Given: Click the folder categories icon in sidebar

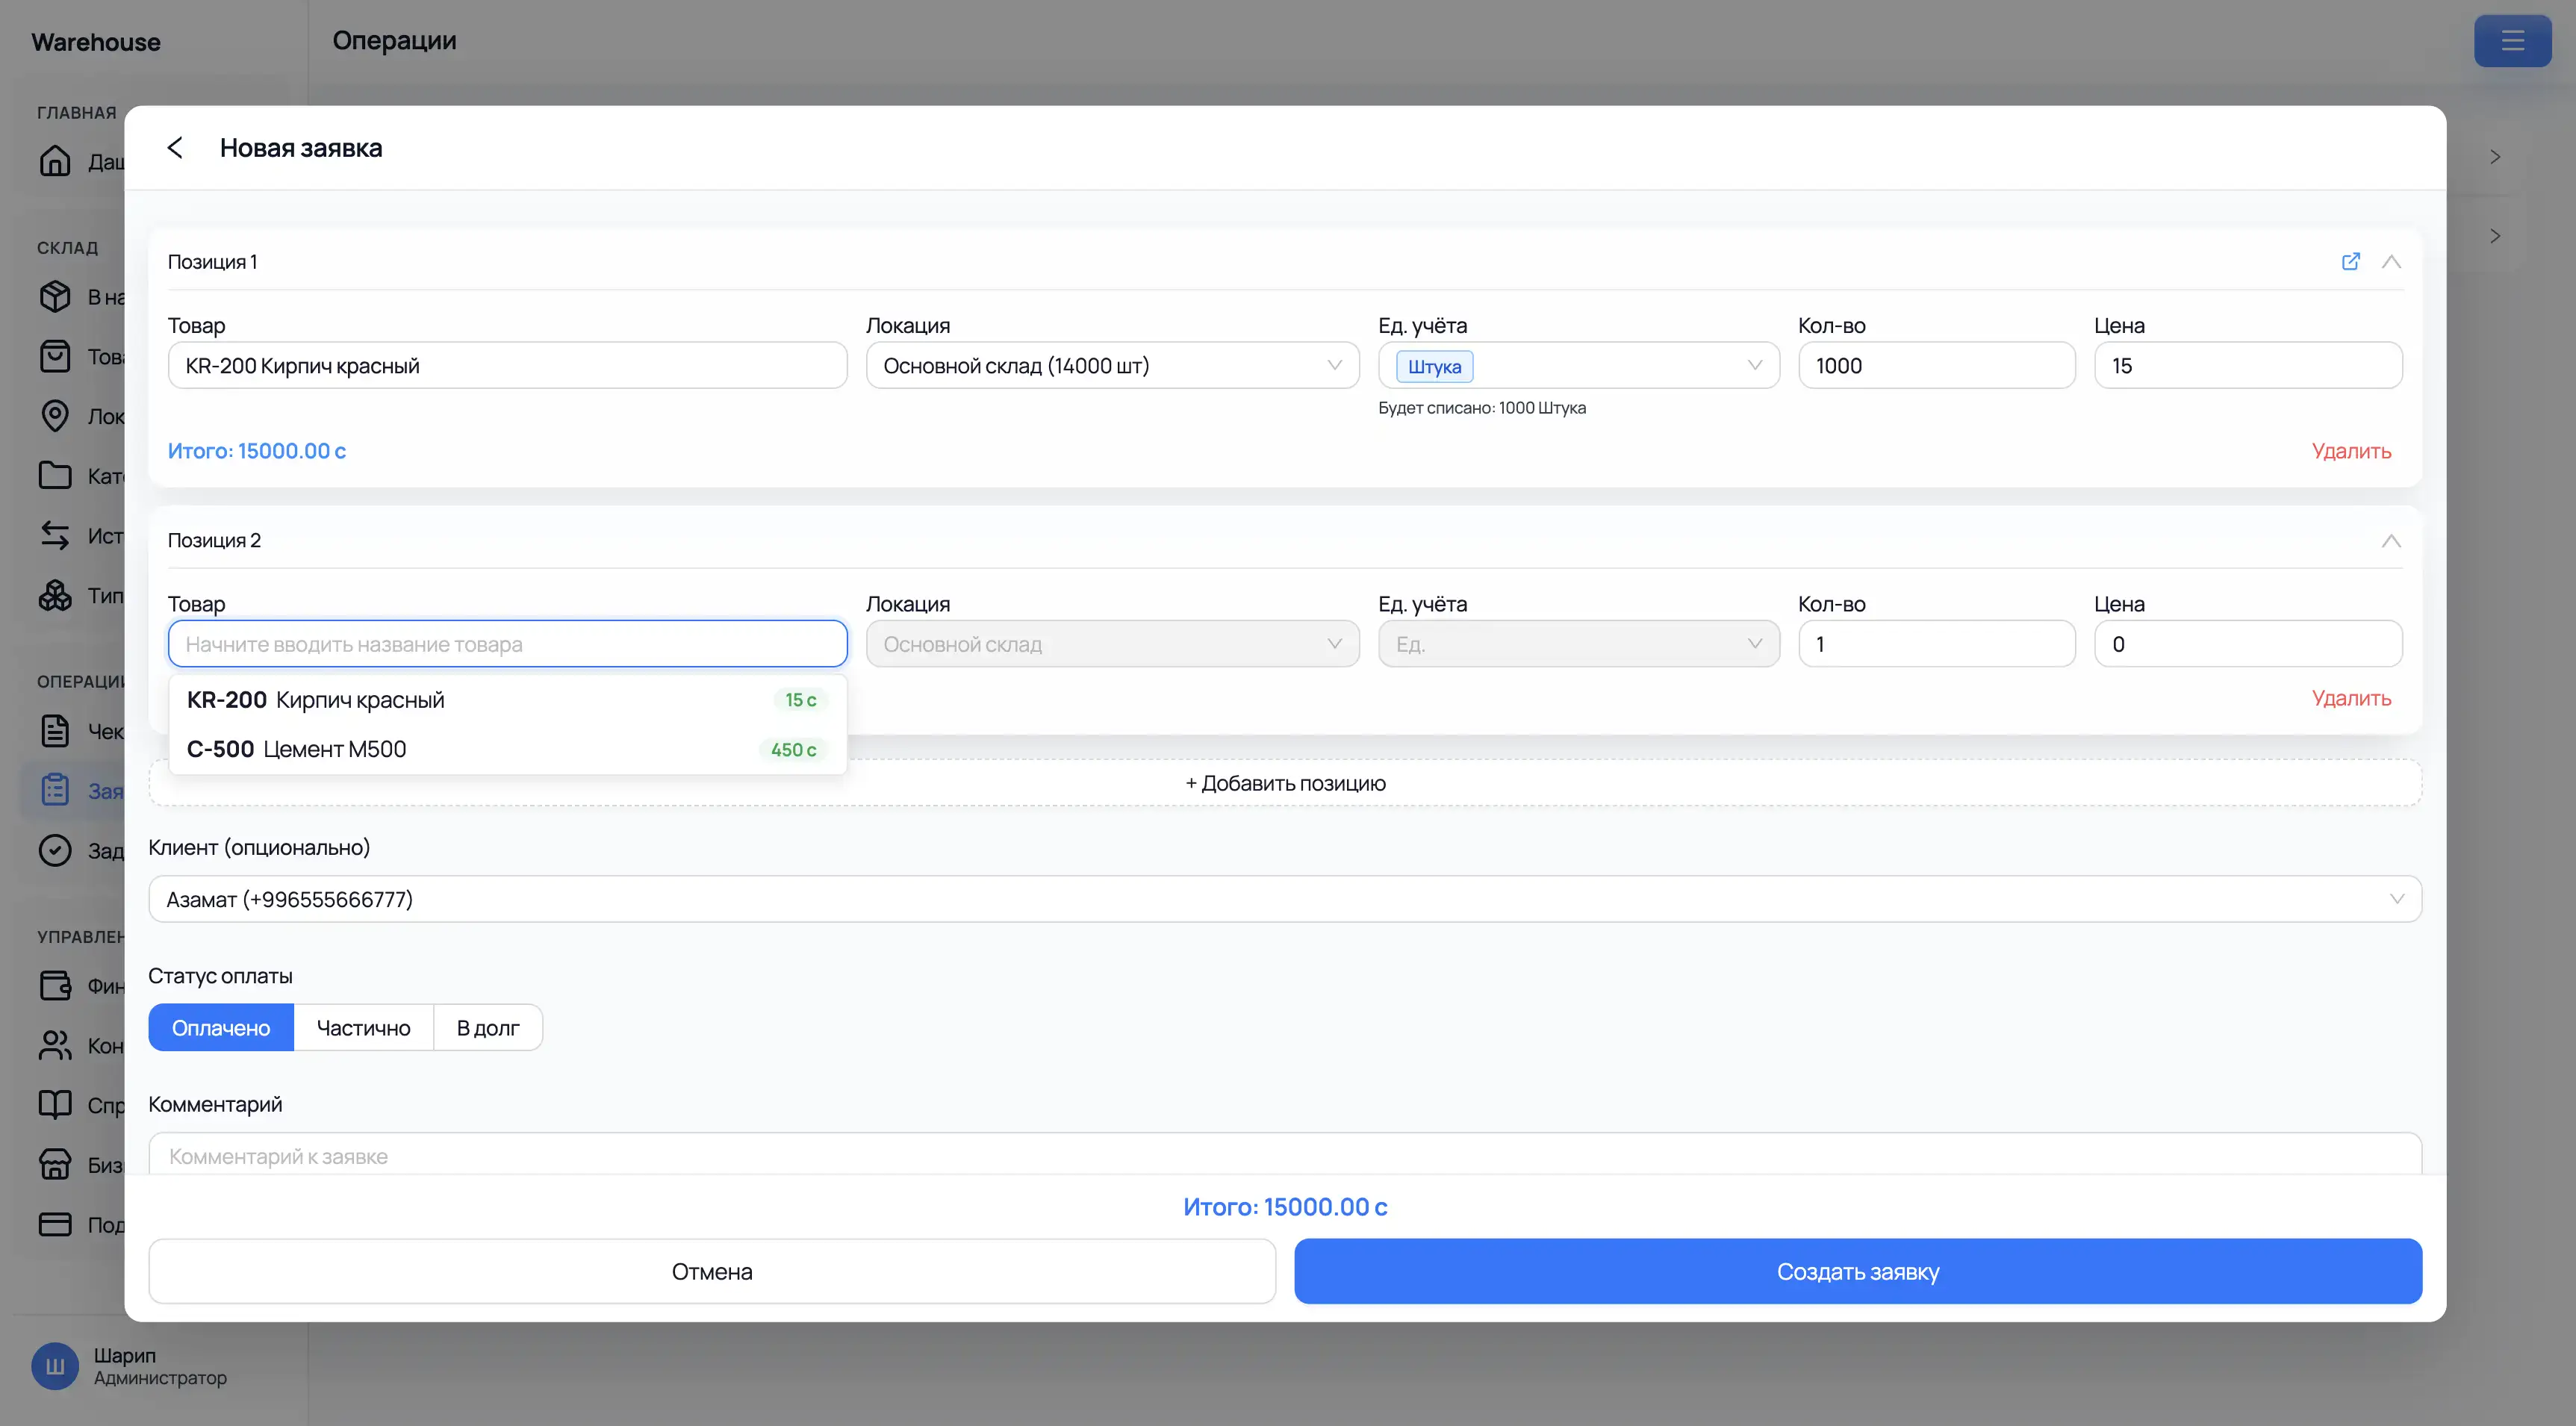Looking at the screenshot, I should point(55,475).
